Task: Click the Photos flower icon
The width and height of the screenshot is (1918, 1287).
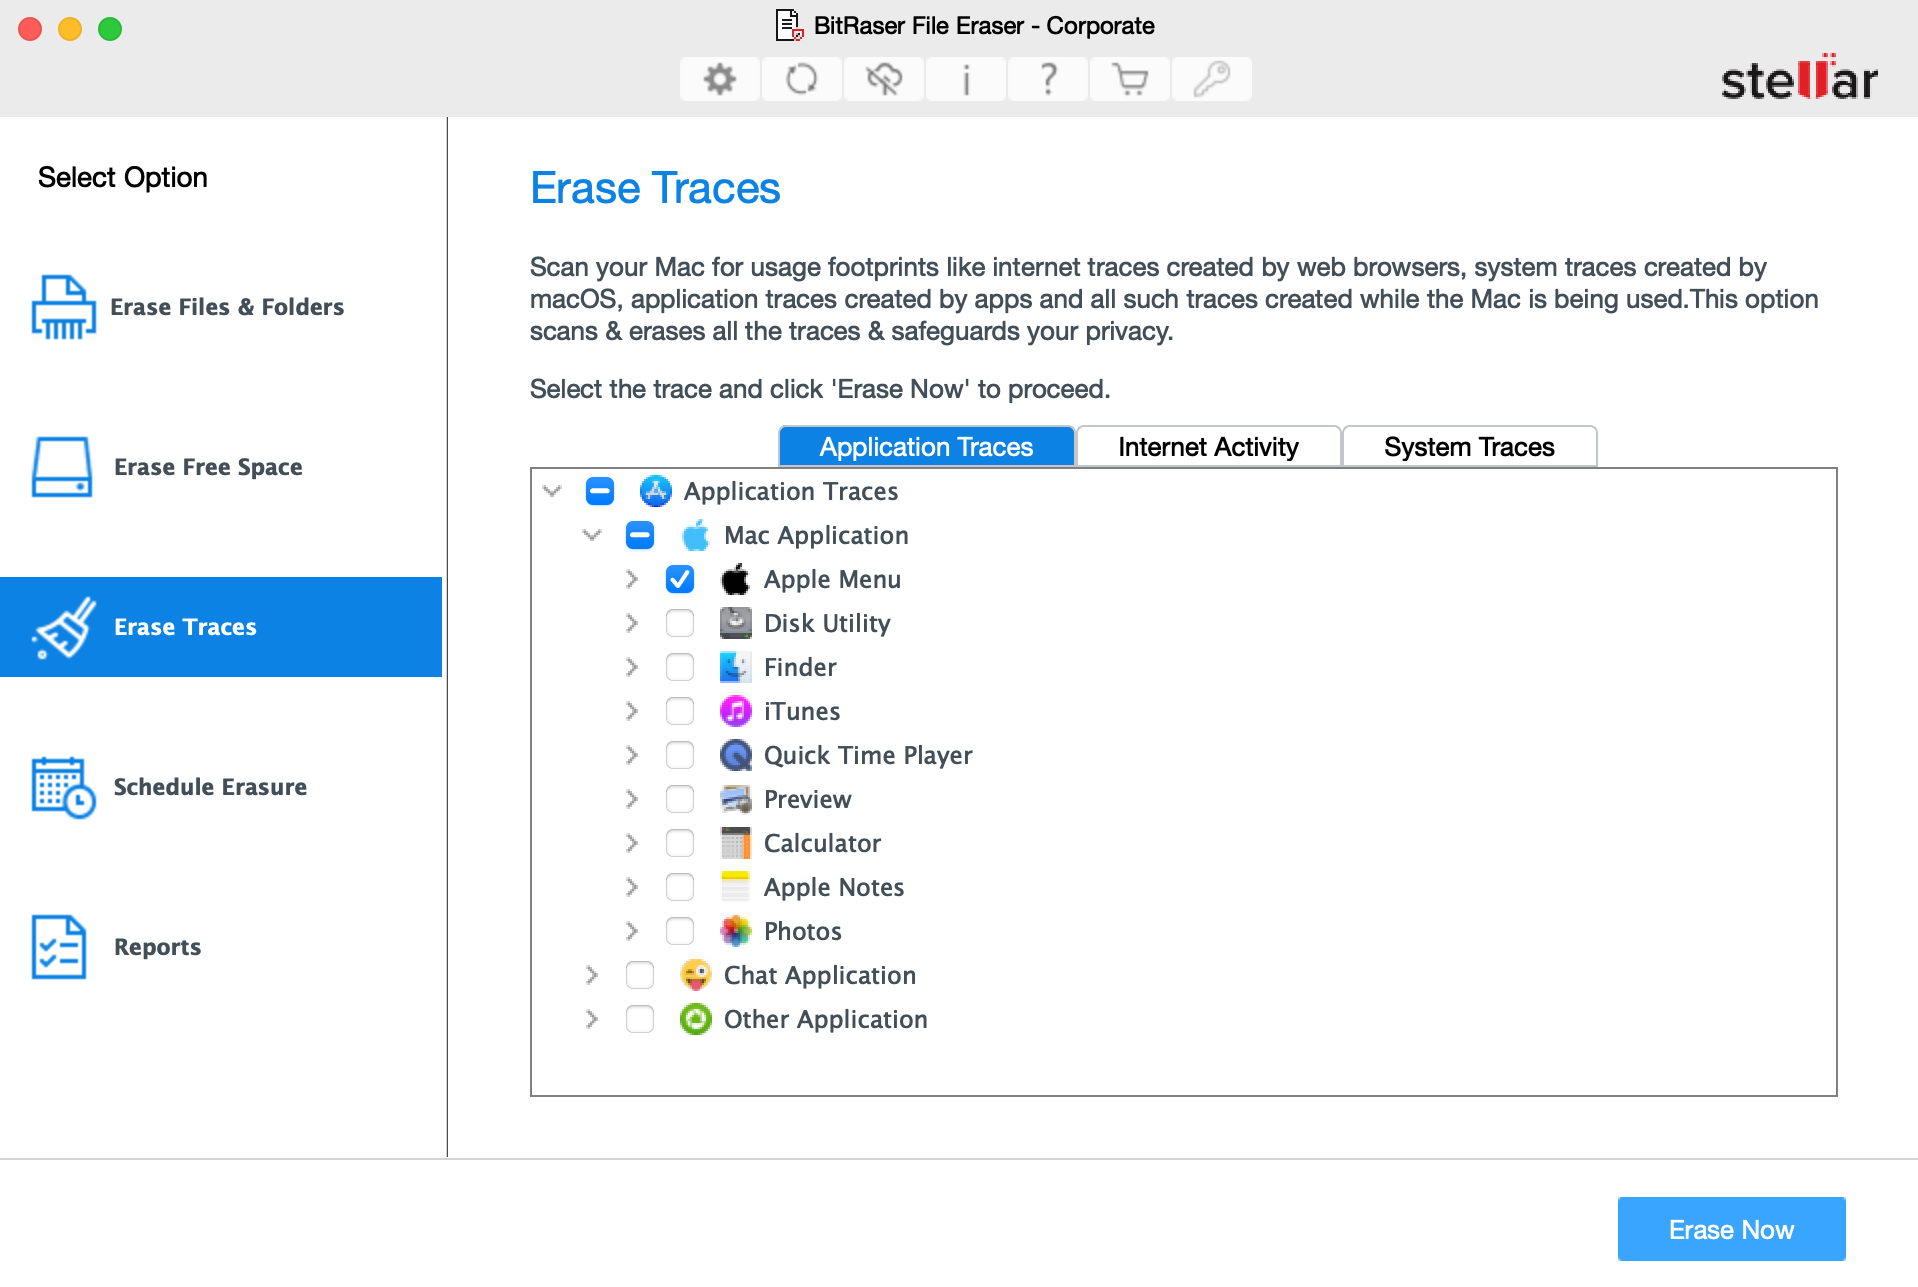Action: pyautogui.click(x=735, y=931)
